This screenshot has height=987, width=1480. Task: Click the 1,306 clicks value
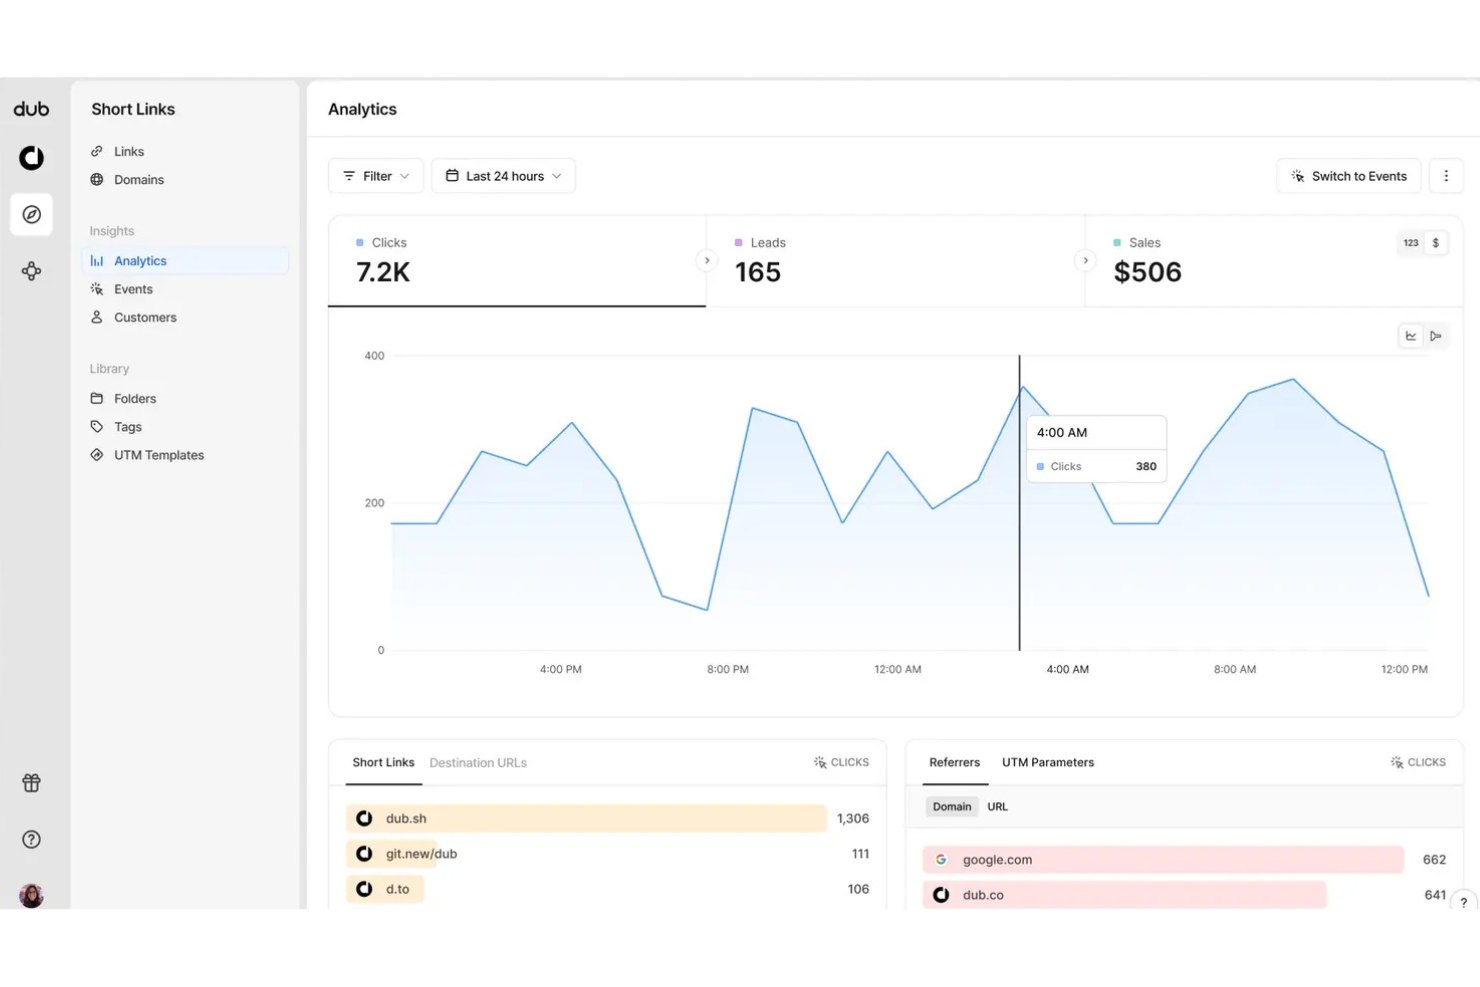pyautogui.click(x=853, y=818)
